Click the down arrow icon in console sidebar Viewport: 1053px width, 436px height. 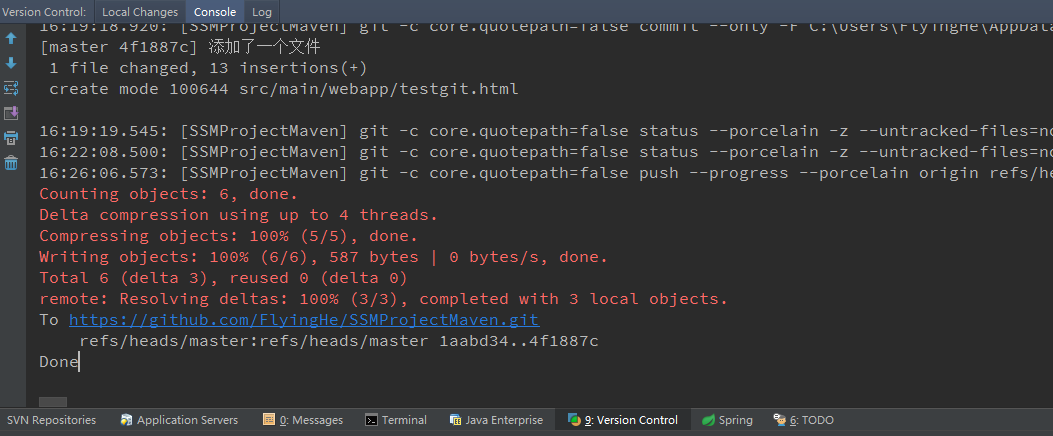point(11,63)
